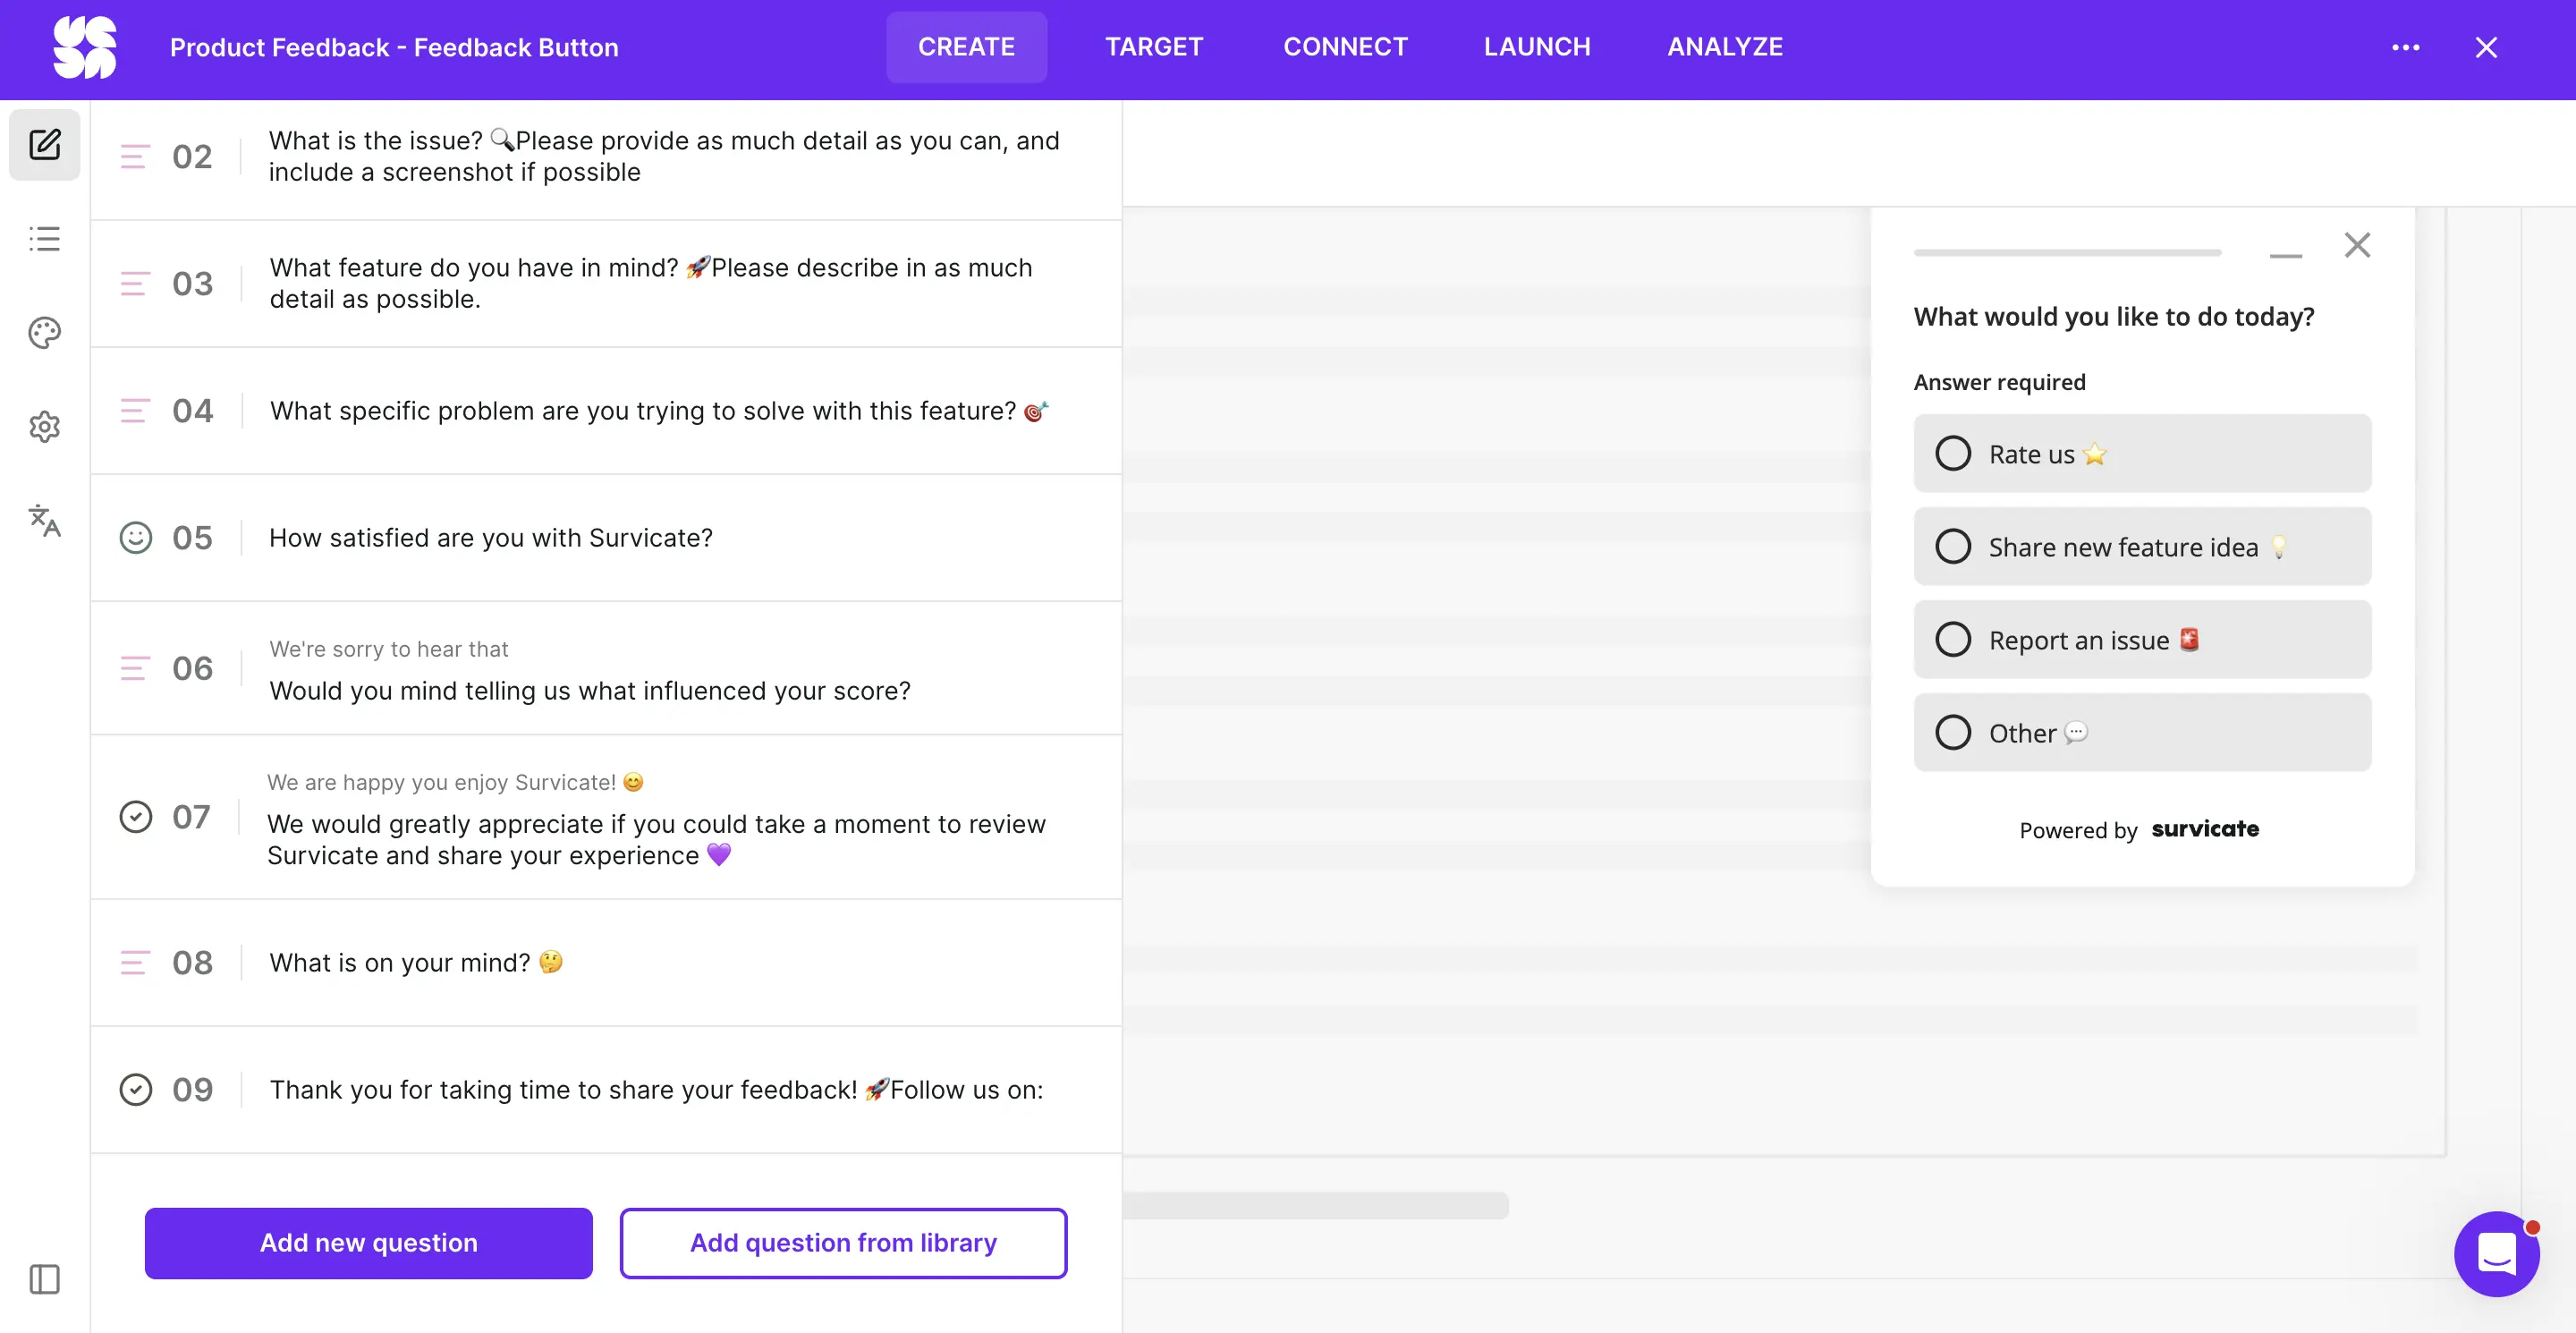The width and height of the screenshot is (2576, 1333).
Task: Click 'Add question from library' button
Action: (842, 1242)
